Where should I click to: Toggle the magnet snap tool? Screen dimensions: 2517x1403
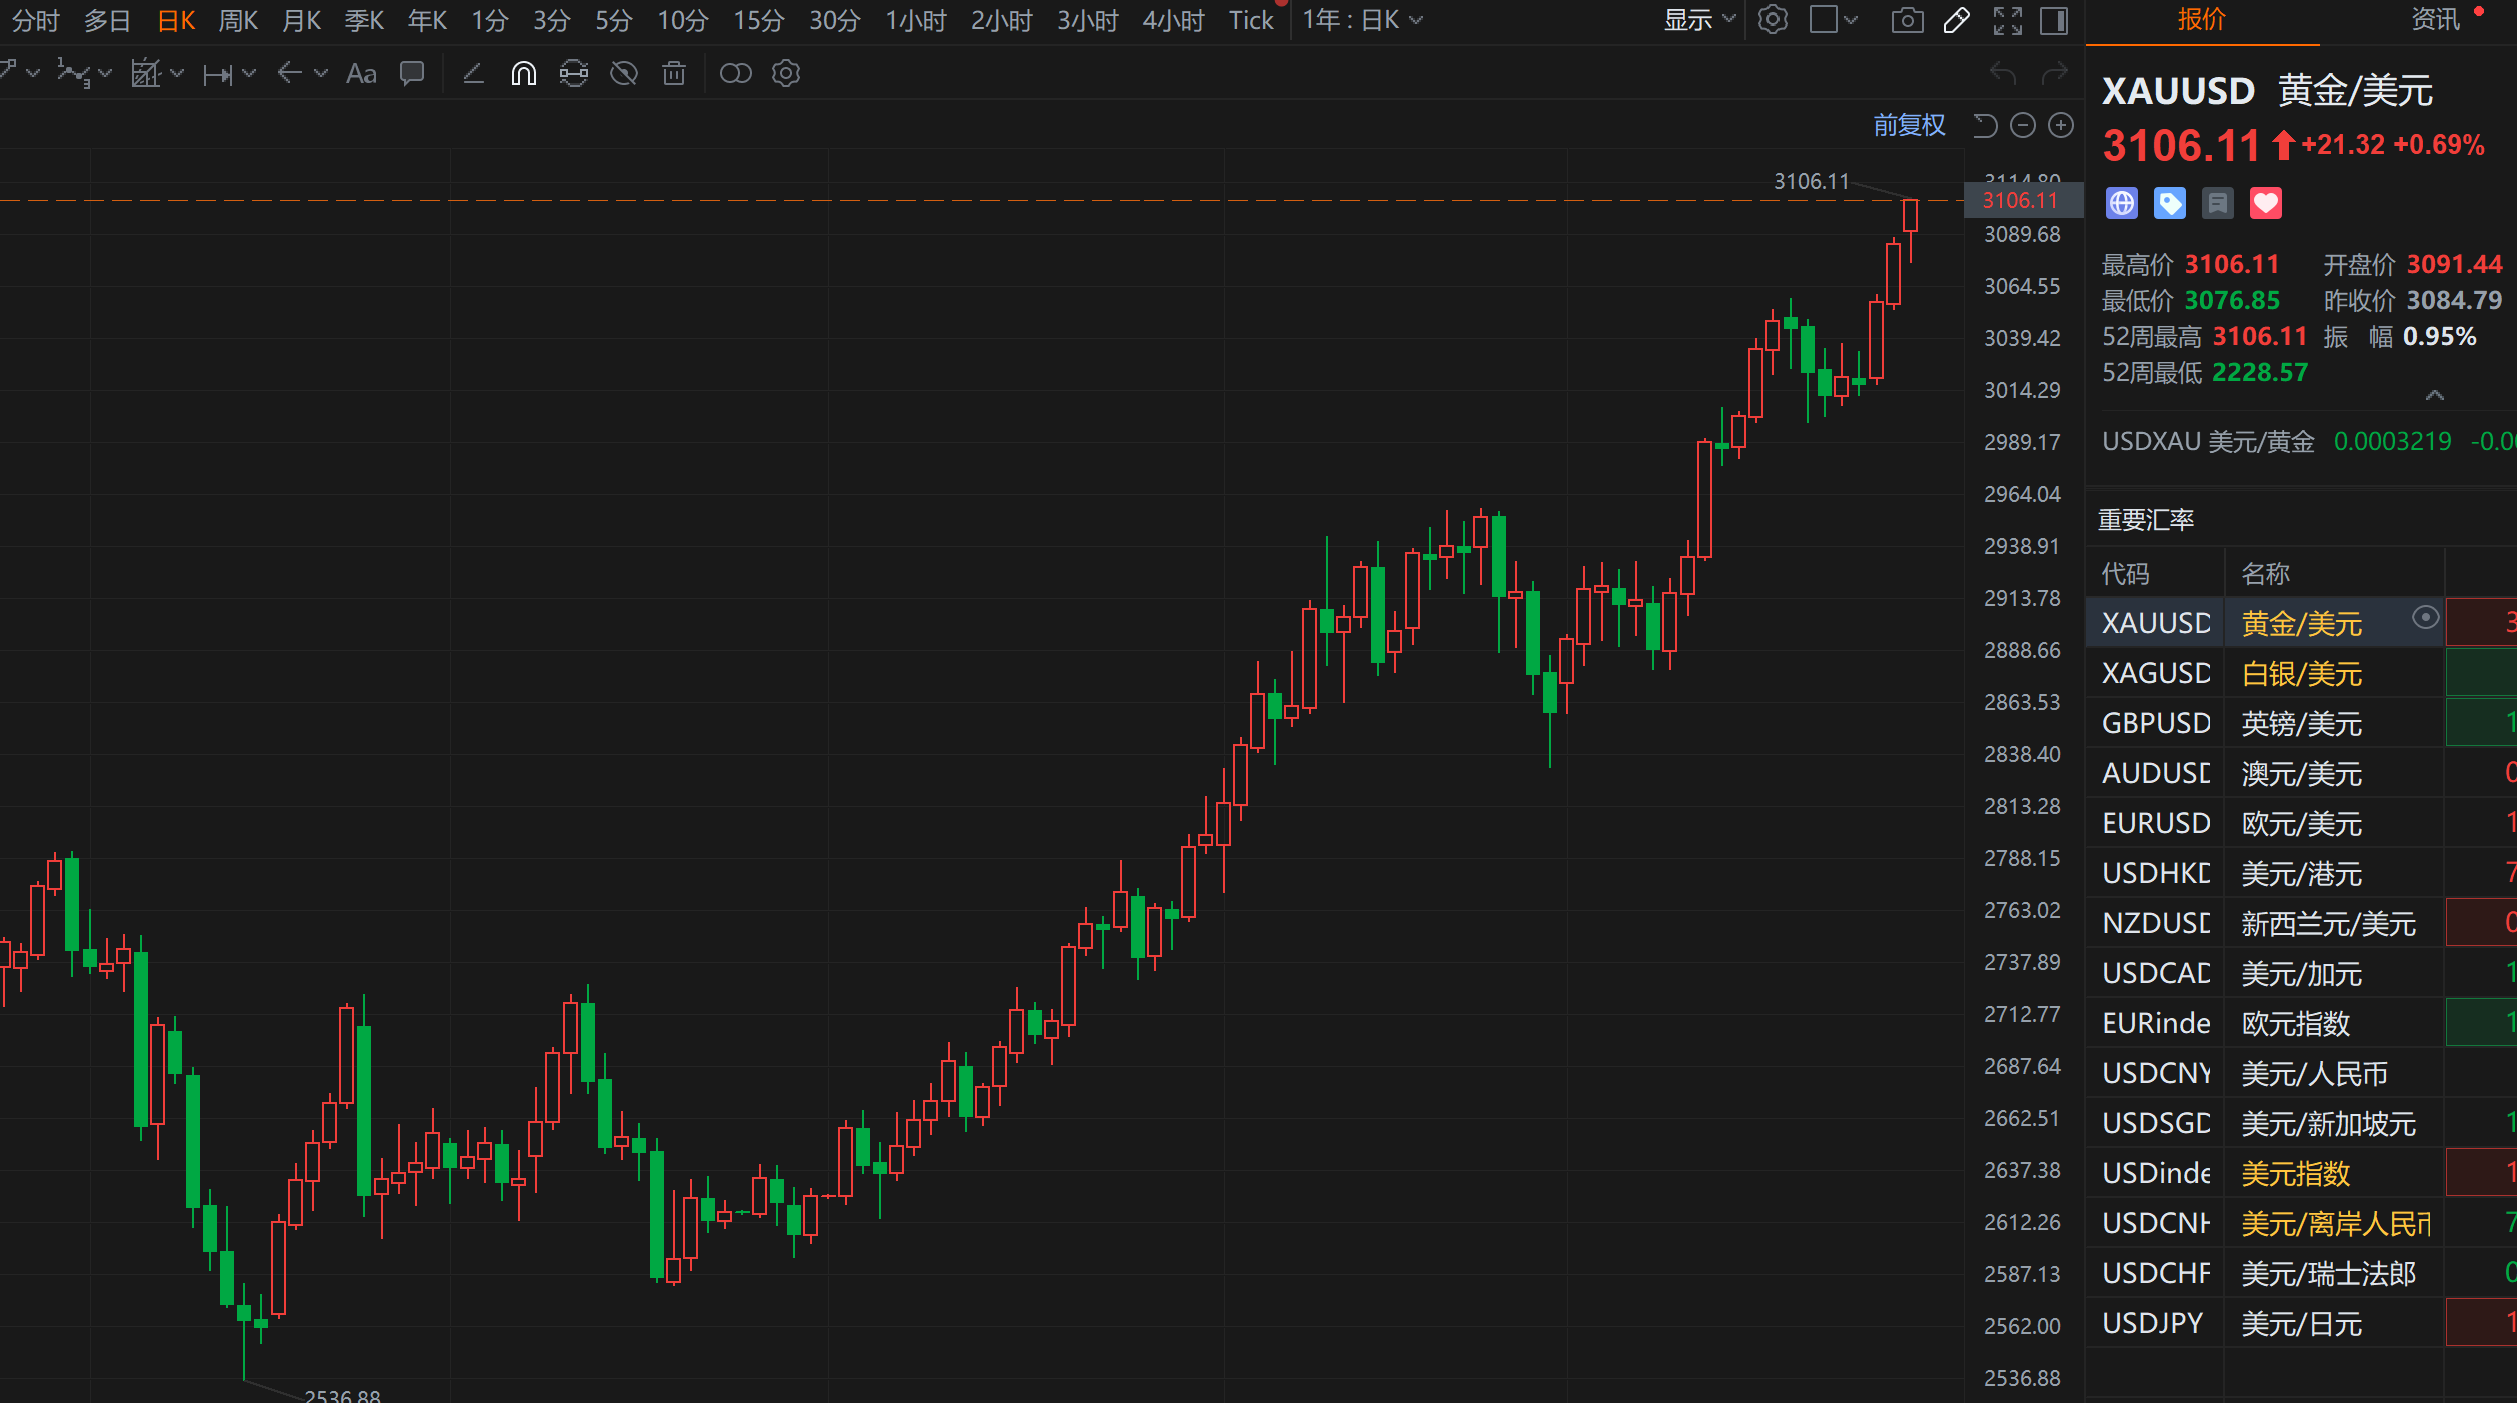pos(523,74)
